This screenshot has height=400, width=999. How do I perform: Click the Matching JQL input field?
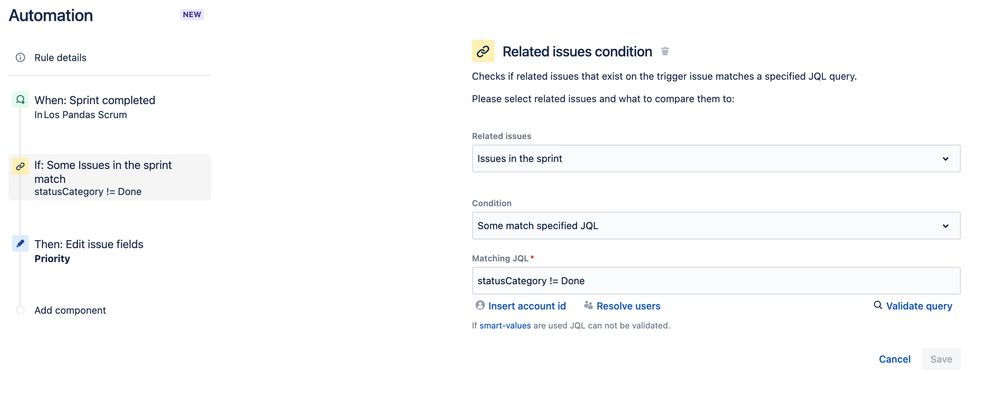[715, 281]
